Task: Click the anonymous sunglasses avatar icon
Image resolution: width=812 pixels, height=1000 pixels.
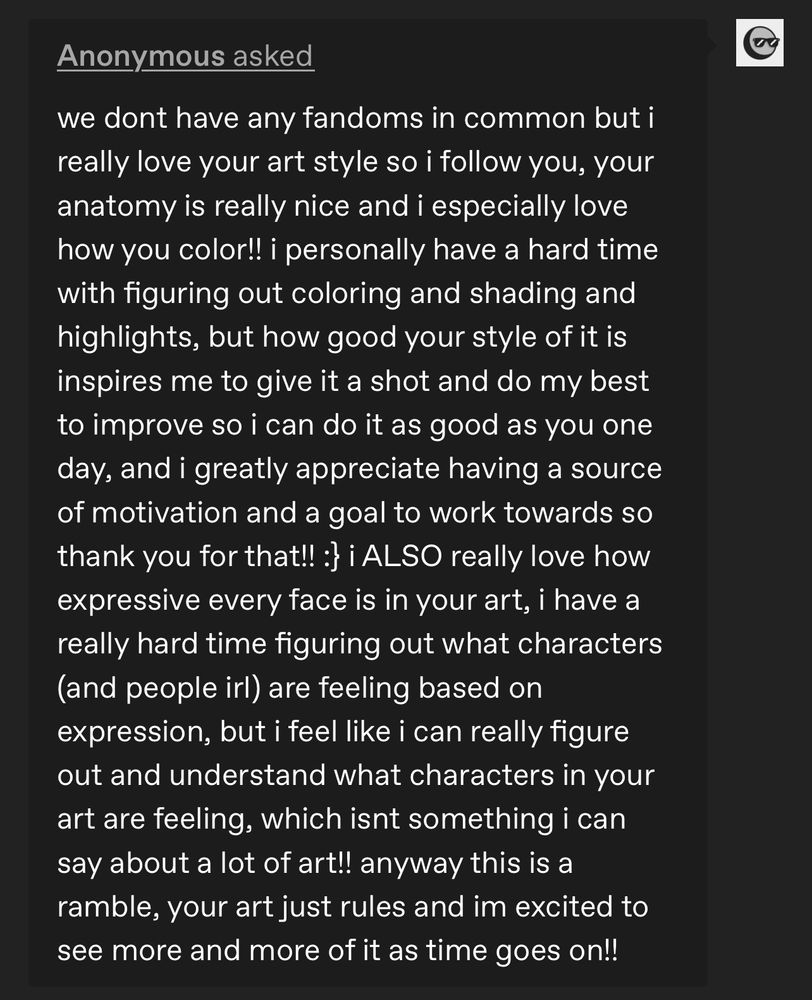Action: coord(759,43)
